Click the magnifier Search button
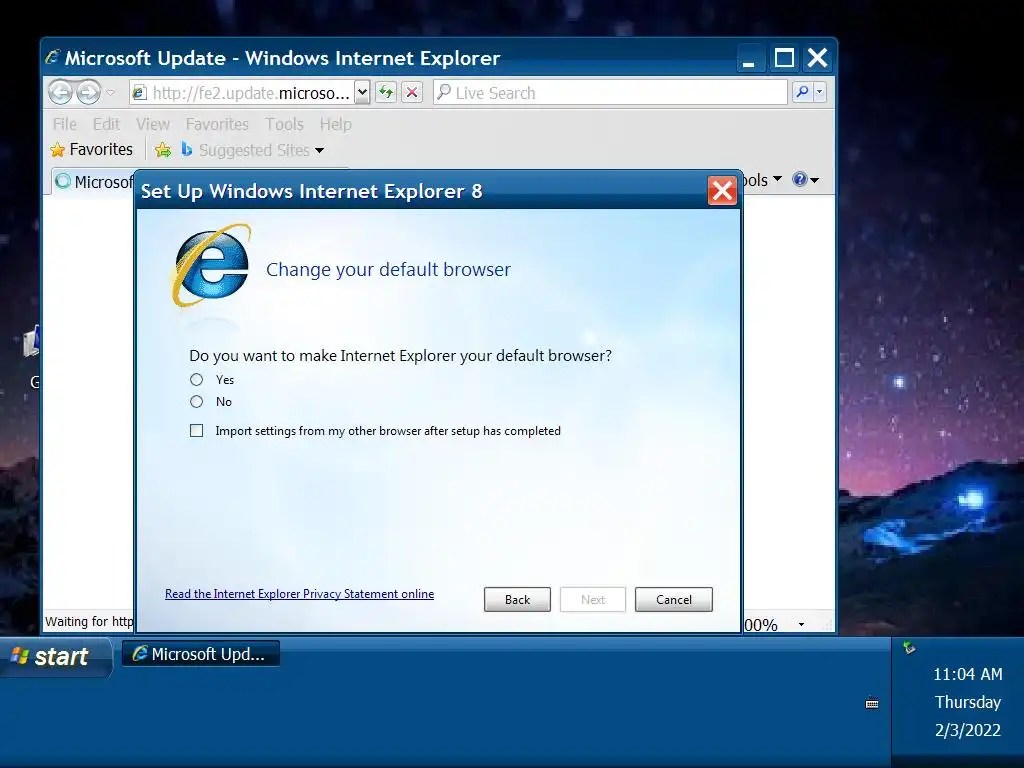 (x=802, y=93)
